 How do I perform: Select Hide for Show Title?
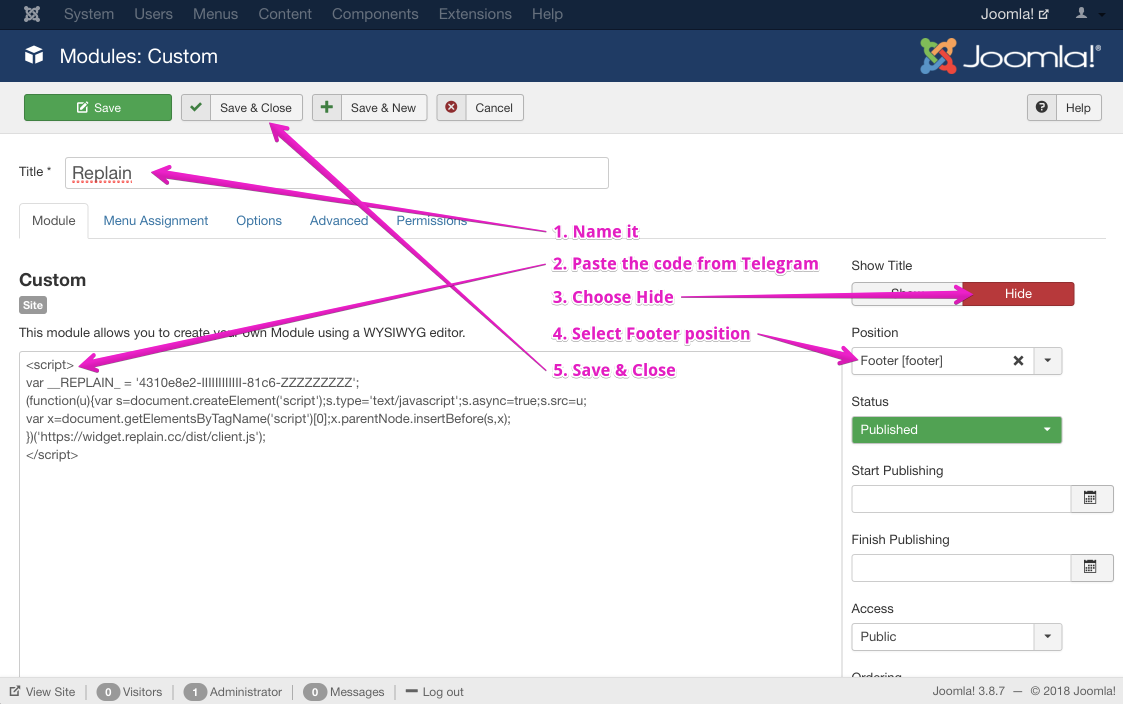coord(1018,294)
